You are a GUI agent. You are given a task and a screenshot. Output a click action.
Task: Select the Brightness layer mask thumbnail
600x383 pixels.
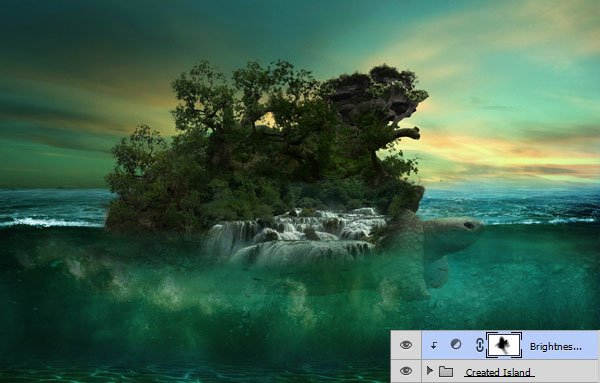click(504, 345)
